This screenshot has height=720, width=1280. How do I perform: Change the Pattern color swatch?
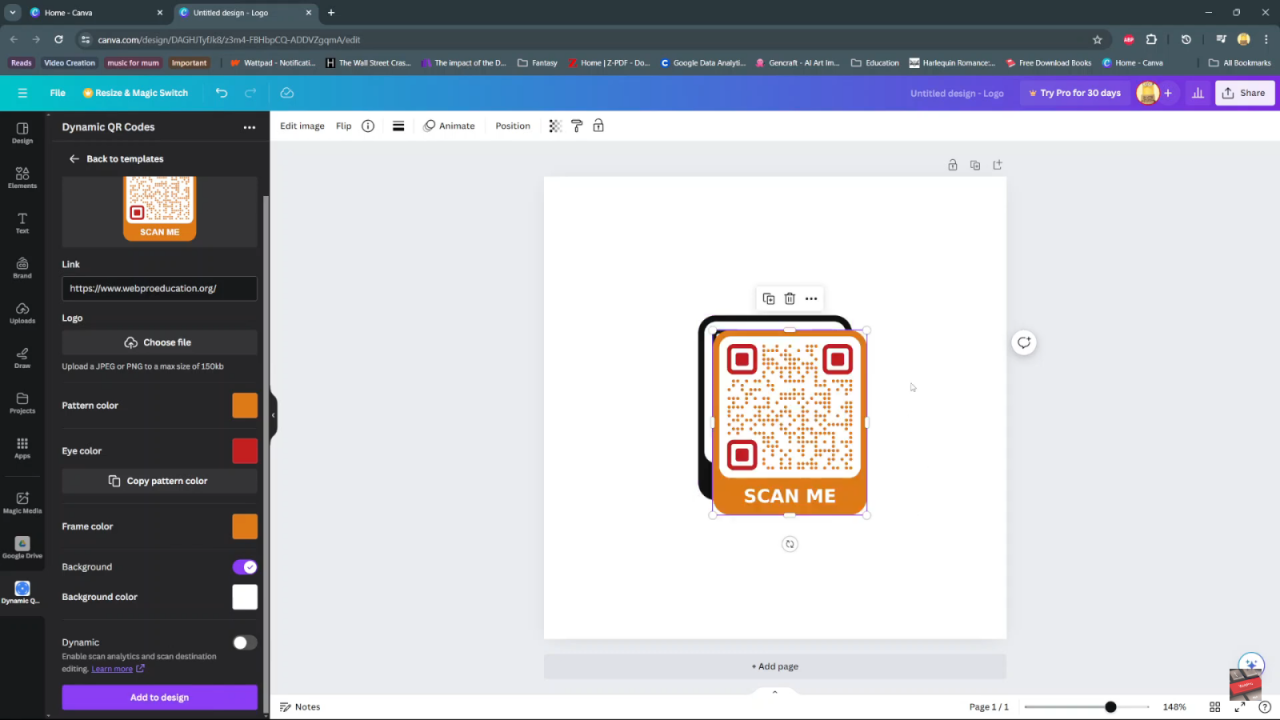(x=245, y=405)
